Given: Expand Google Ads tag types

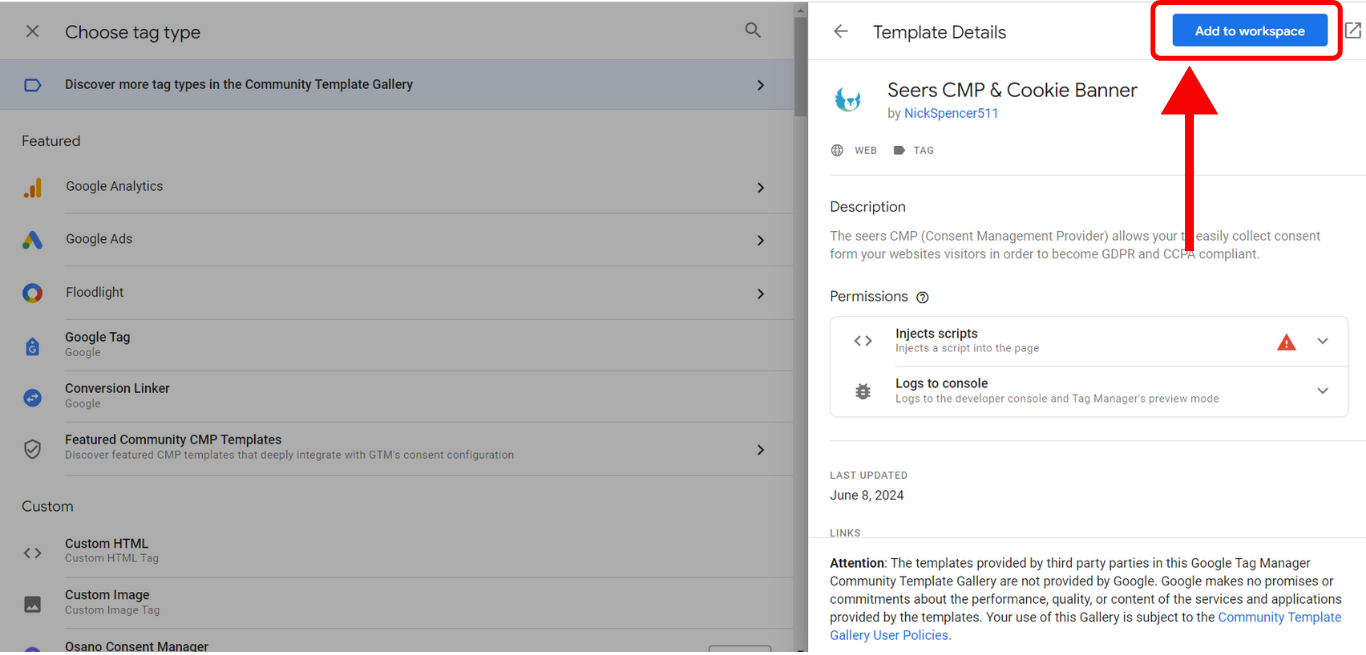Looking at the screenshot, I should pos(761,241).
